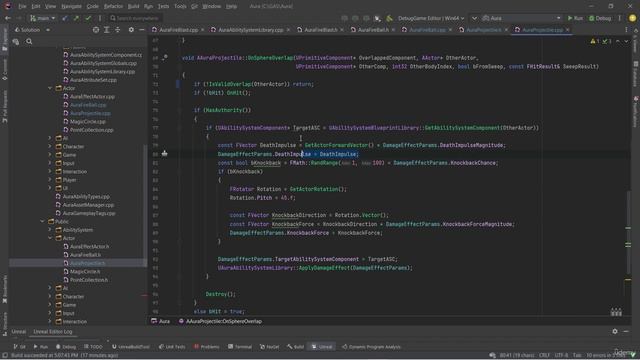The width and height of the screenshot is (640, 360).
Task: Click the locate/select opened file icon in Solution panel
Action: pyautogui.click(x=96, y=30)
